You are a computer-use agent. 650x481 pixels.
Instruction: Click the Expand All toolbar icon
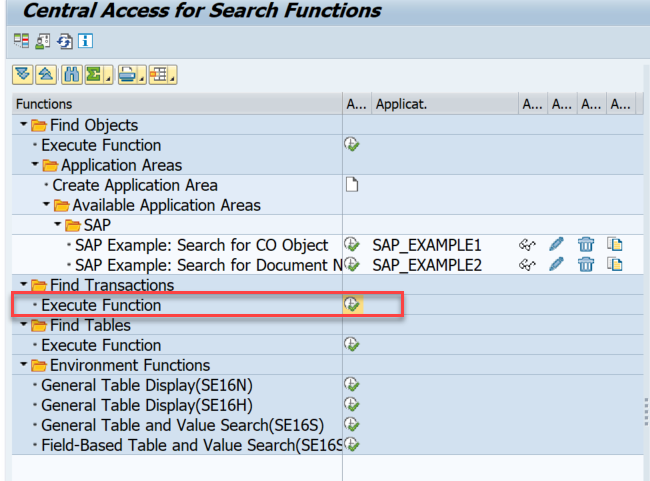(22, 75)
